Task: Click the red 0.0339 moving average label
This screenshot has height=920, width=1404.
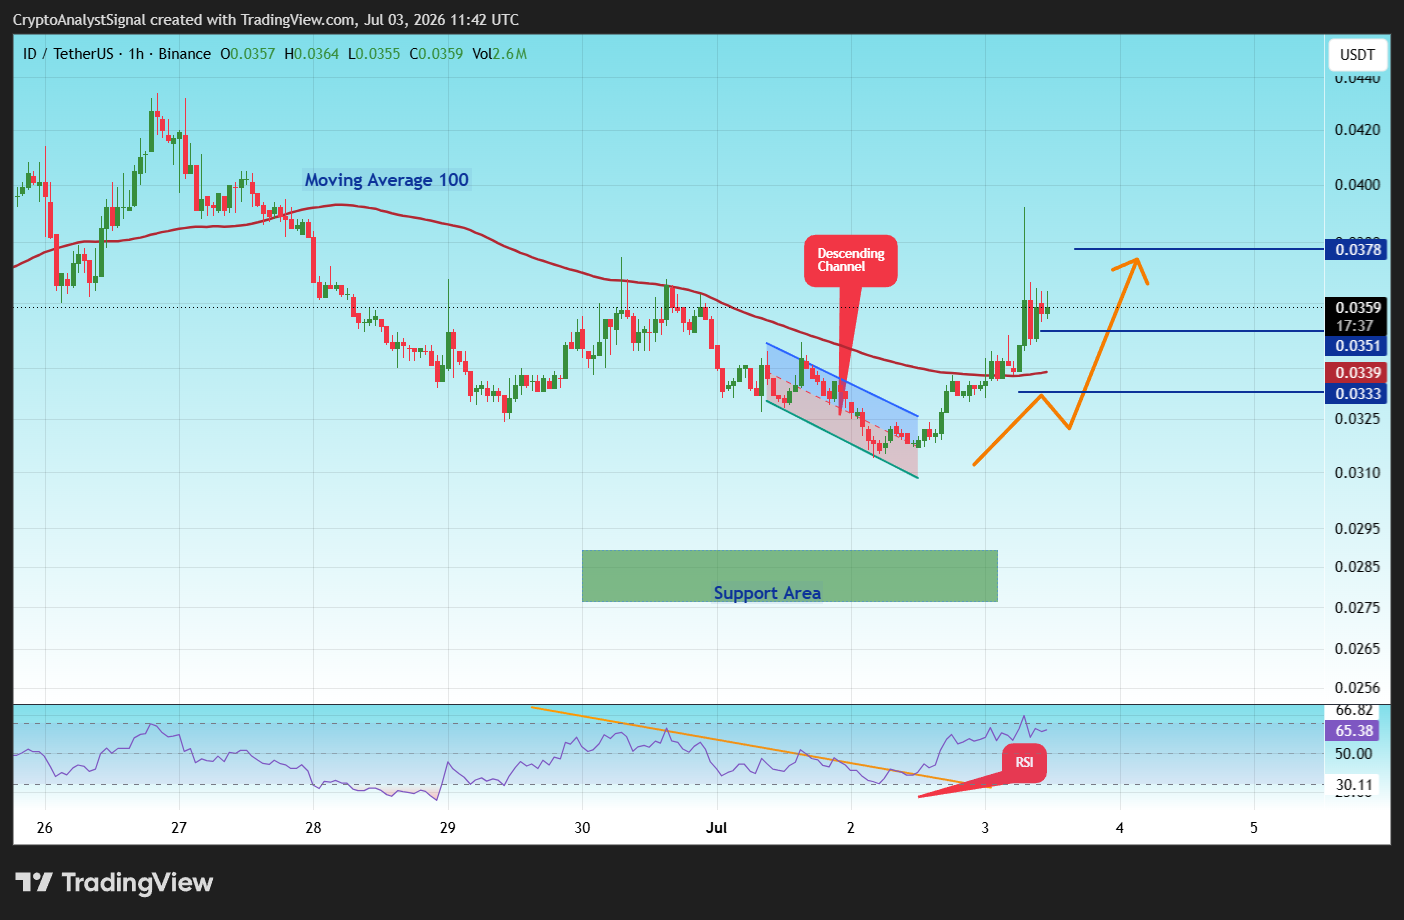Action: click(x=1357, y=373)
